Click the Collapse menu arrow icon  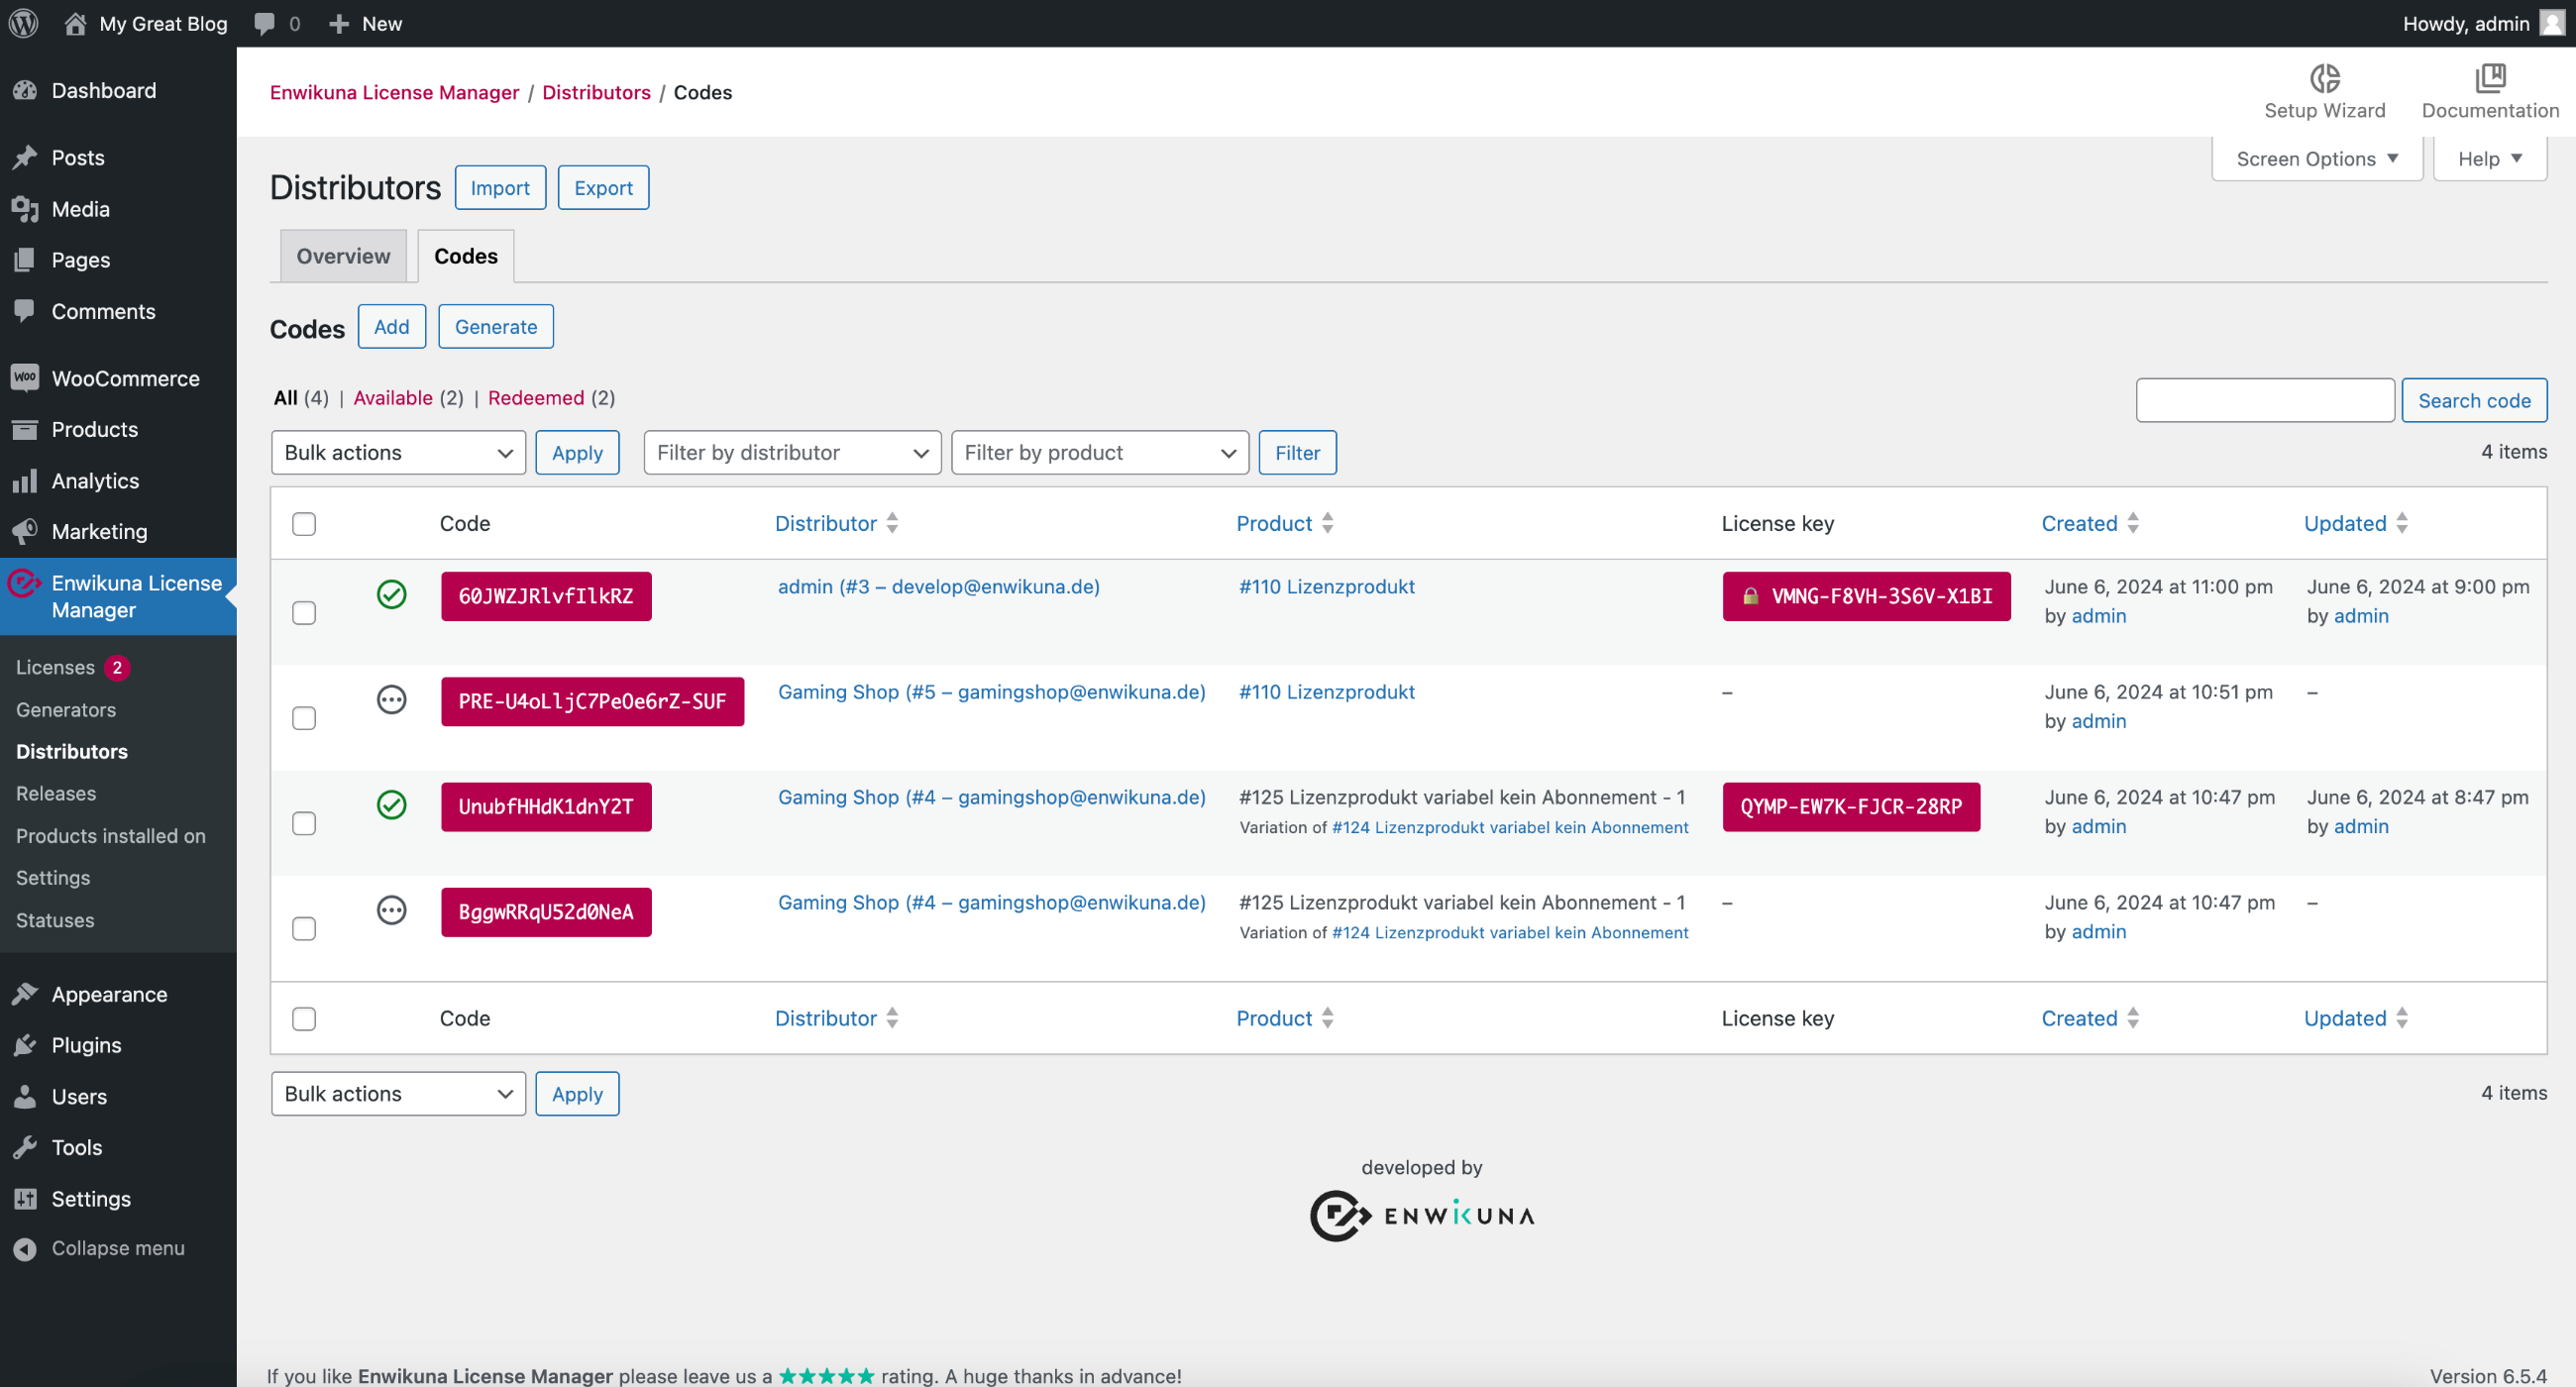pos(25,1248)
